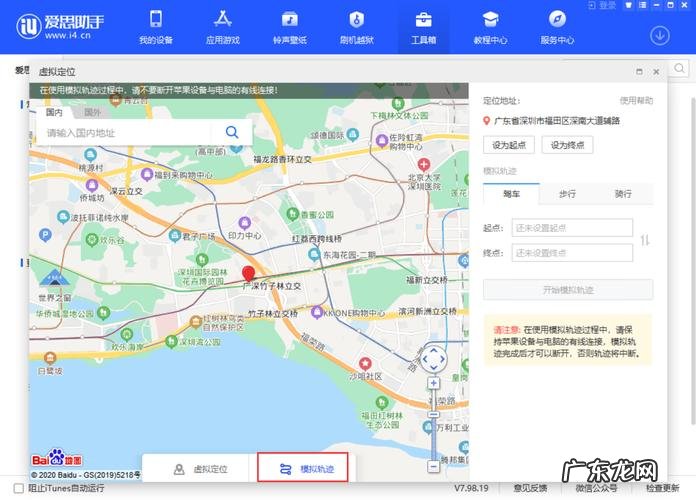696x500 pixels.
Task: Open the 服务中心 service center
Action: point(557,28)
